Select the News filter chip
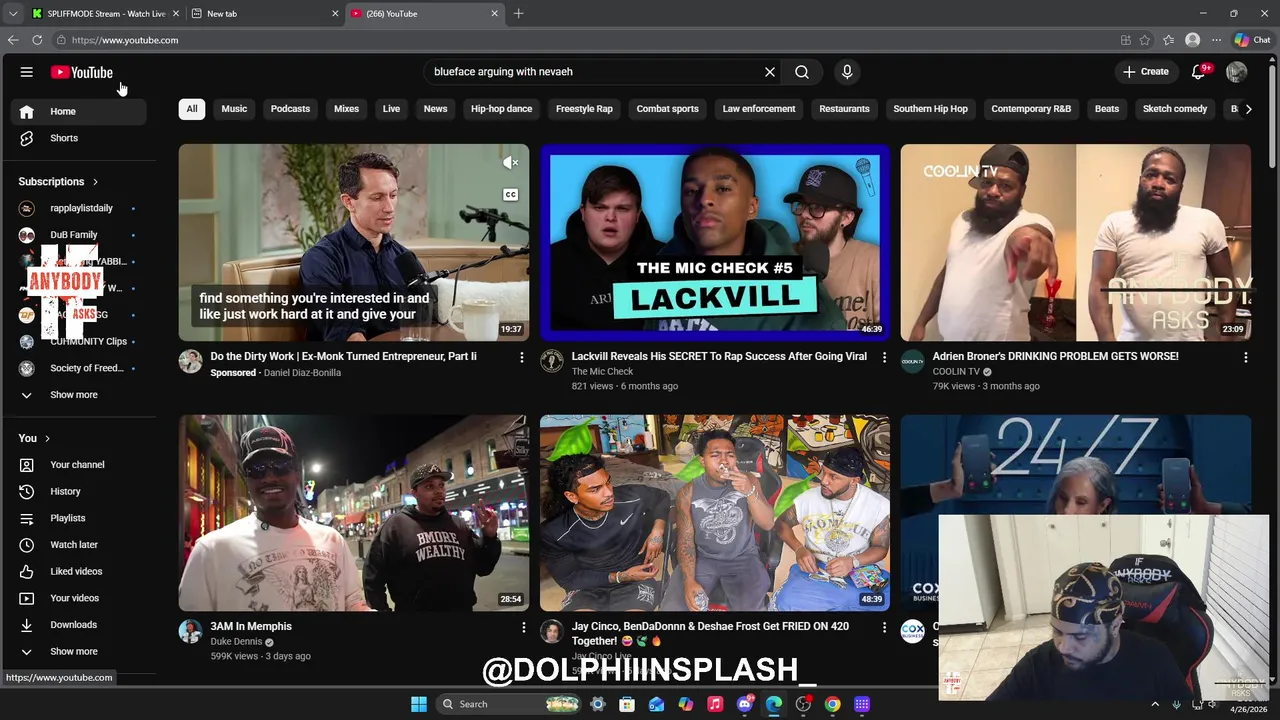 (x=435, y=109)
